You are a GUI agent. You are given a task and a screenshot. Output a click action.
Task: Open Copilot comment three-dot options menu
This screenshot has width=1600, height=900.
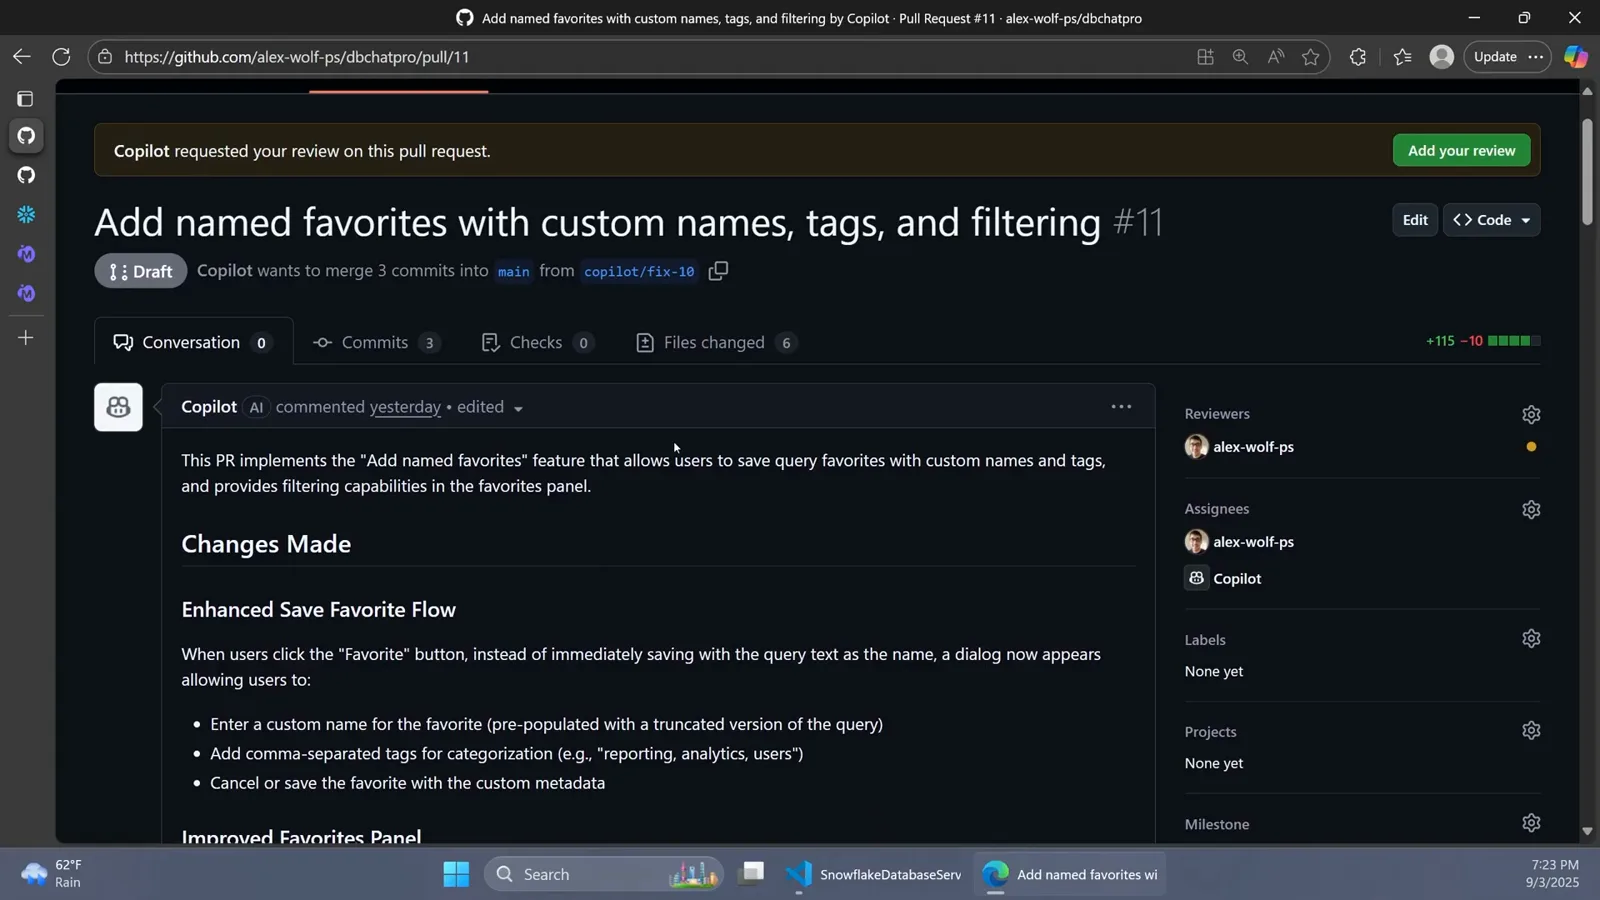click(1121, 406)
